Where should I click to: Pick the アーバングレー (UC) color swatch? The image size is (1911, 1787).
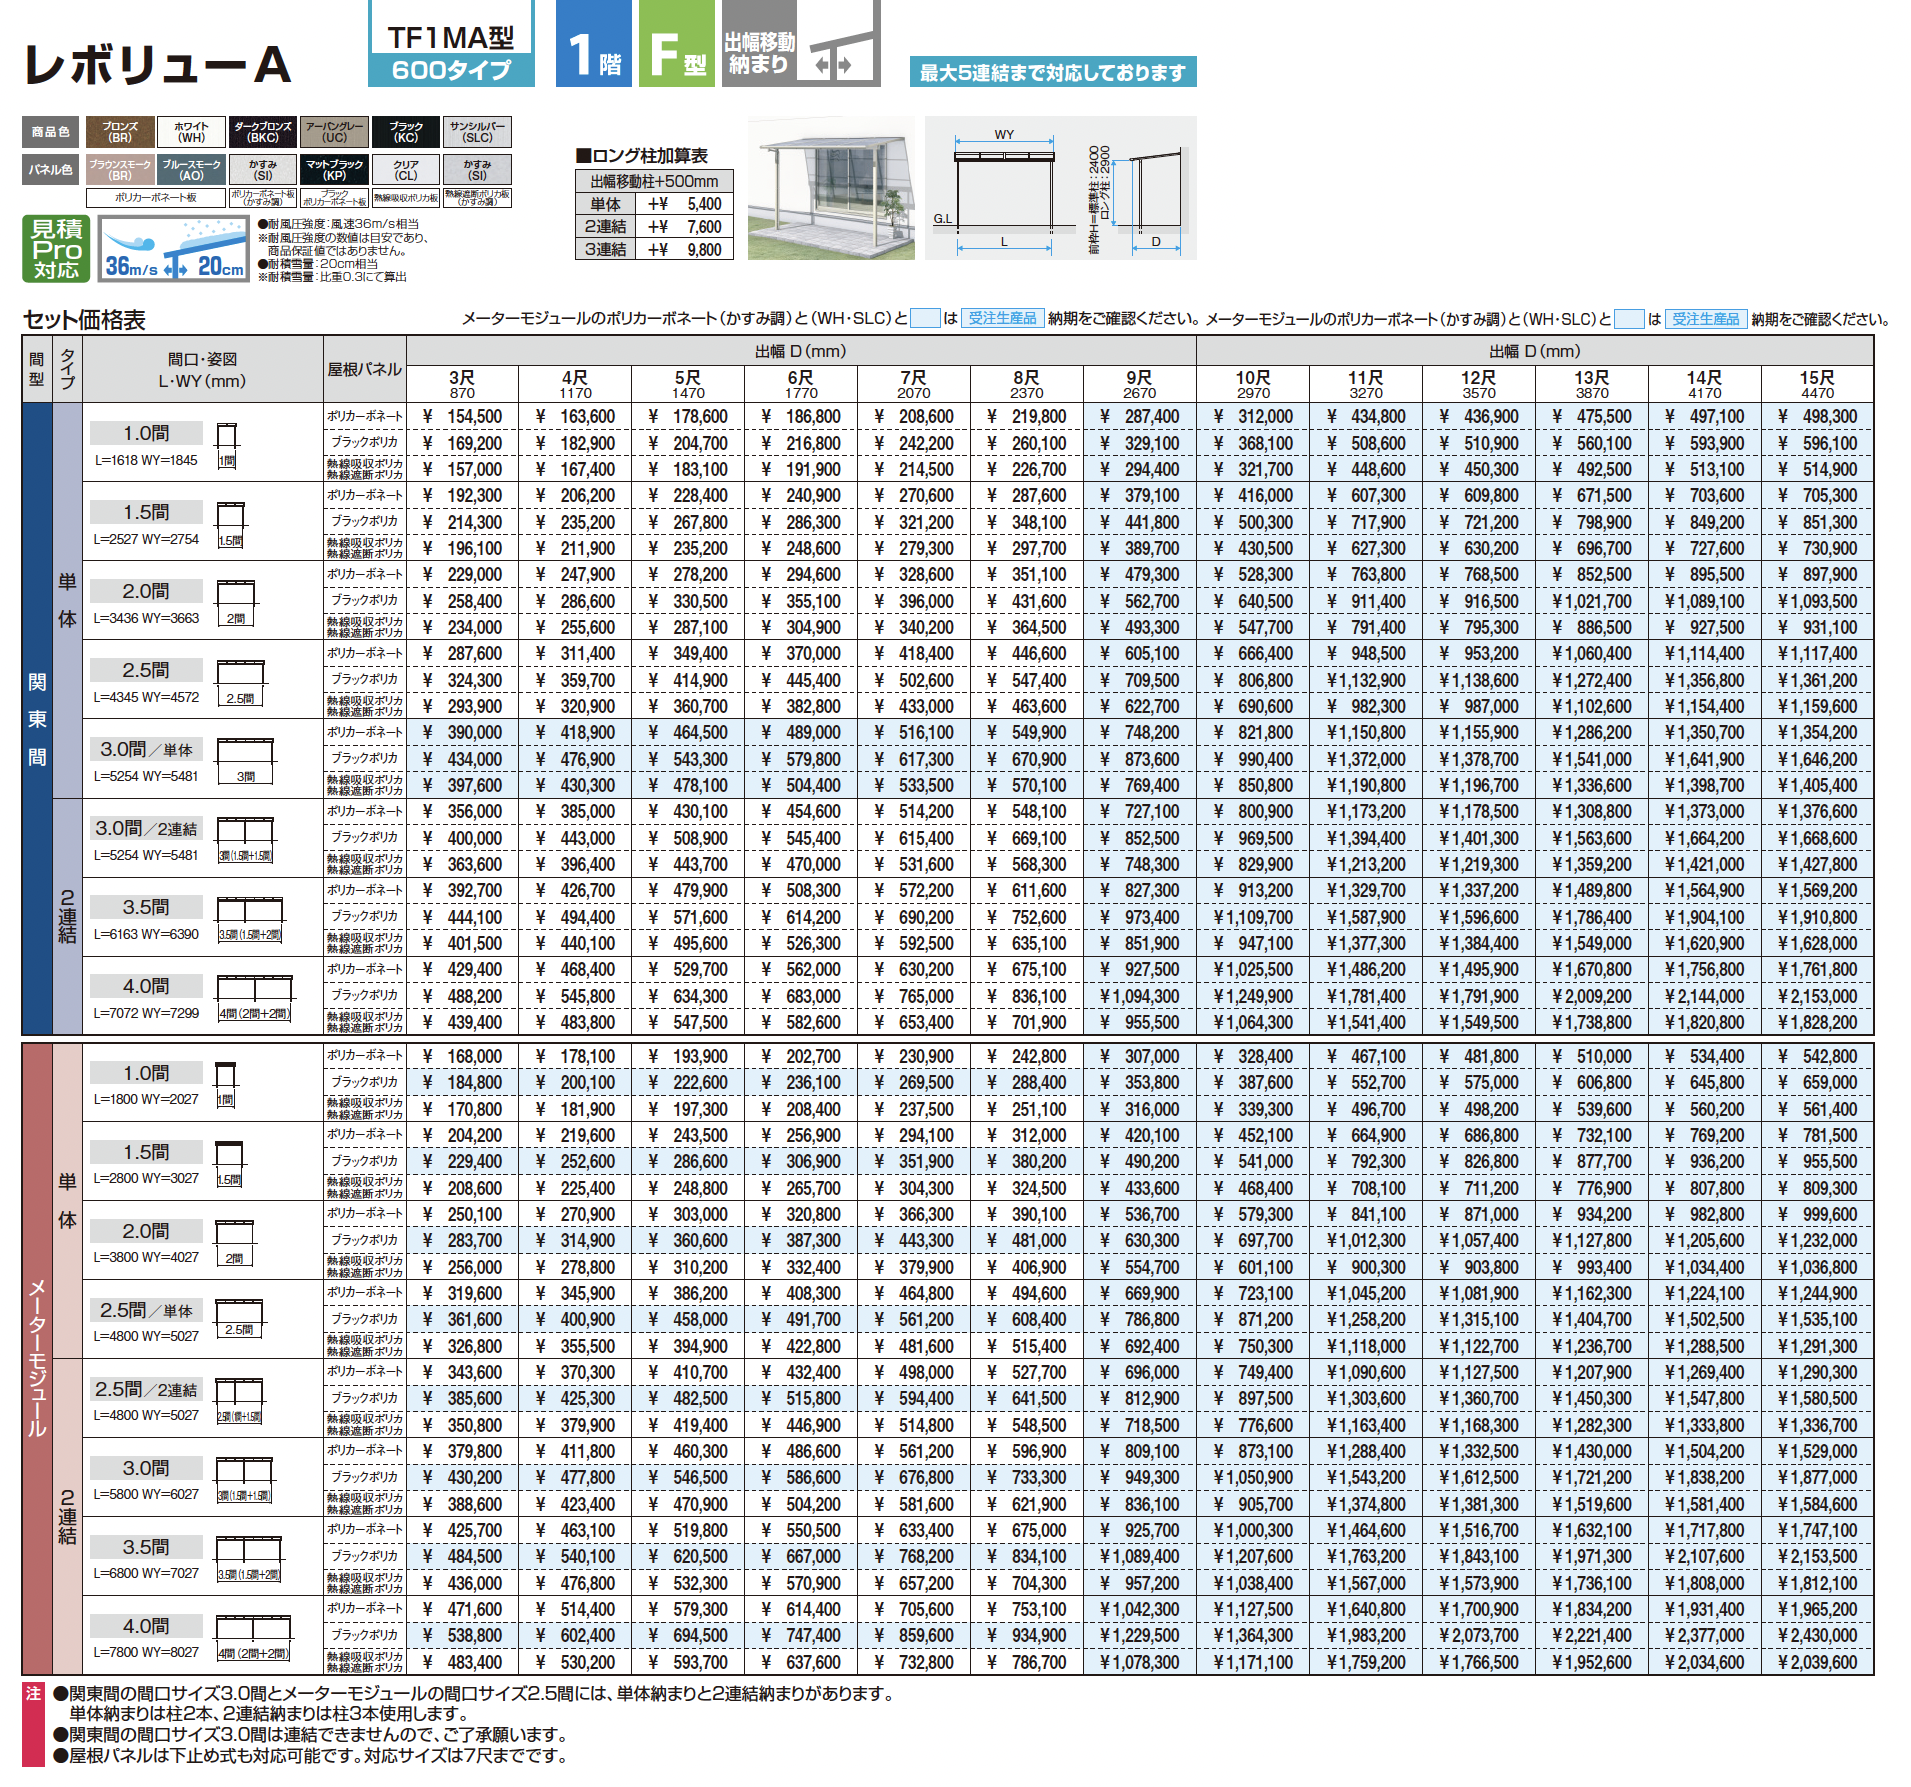[334, 132]
